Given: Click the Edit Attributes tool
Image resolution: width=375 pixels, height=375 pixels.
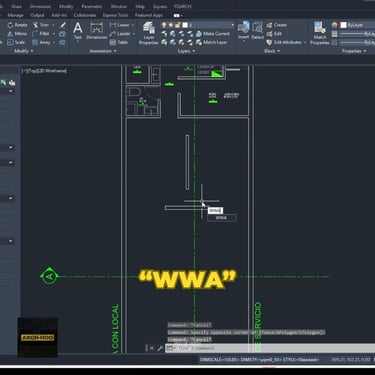Looking at the screenshot, I should 284,42.
